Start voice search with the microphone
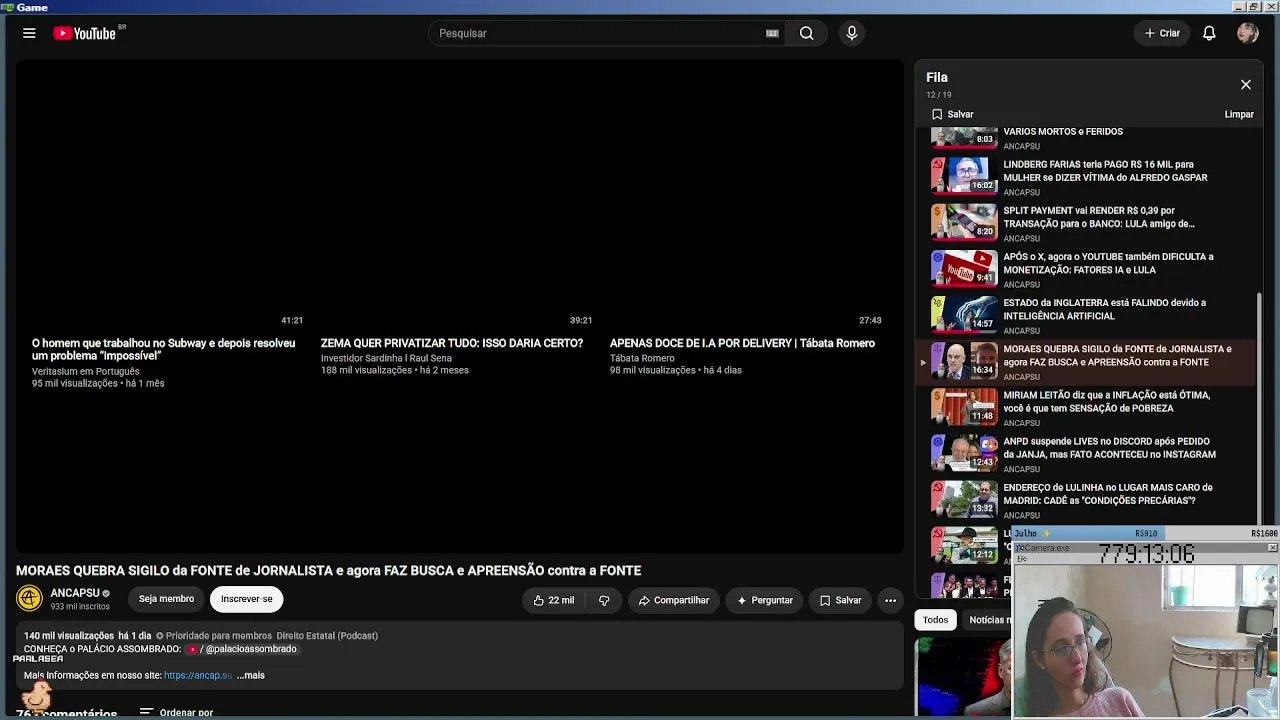The width and height of the screenshot is (1280, 720). pos(852,33)
